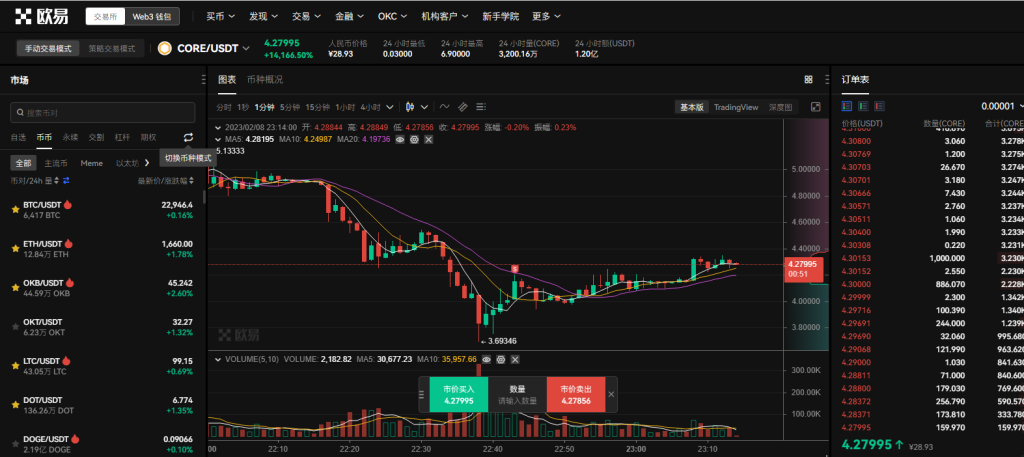Click the 切换币种模式 swap icon
Screen dimensions: 1024x457
(x=188, y=137)
